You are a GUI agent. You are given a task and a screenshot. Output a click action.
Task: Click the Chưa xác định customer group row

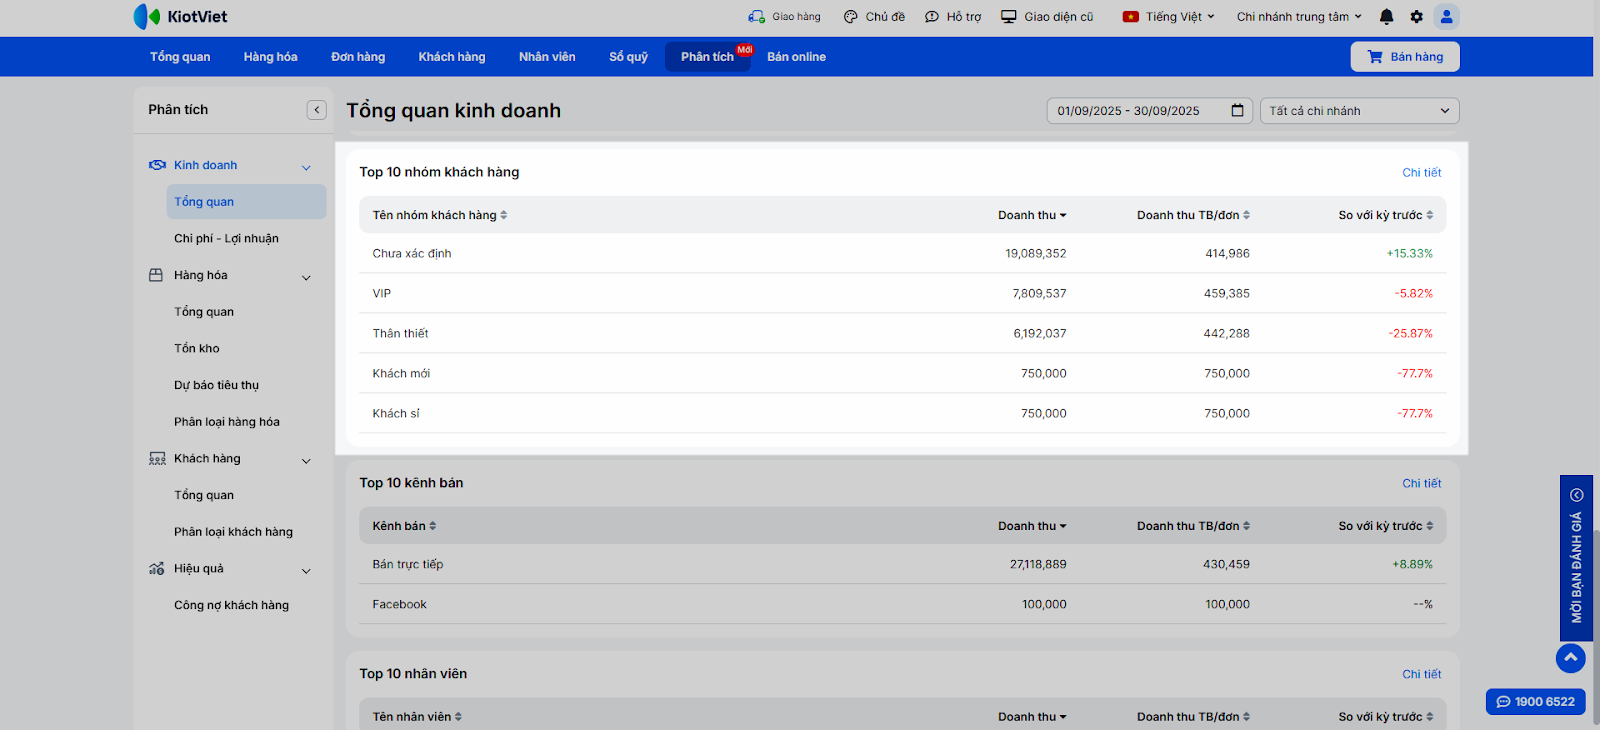pyautogui.click(x=903, y=254)
